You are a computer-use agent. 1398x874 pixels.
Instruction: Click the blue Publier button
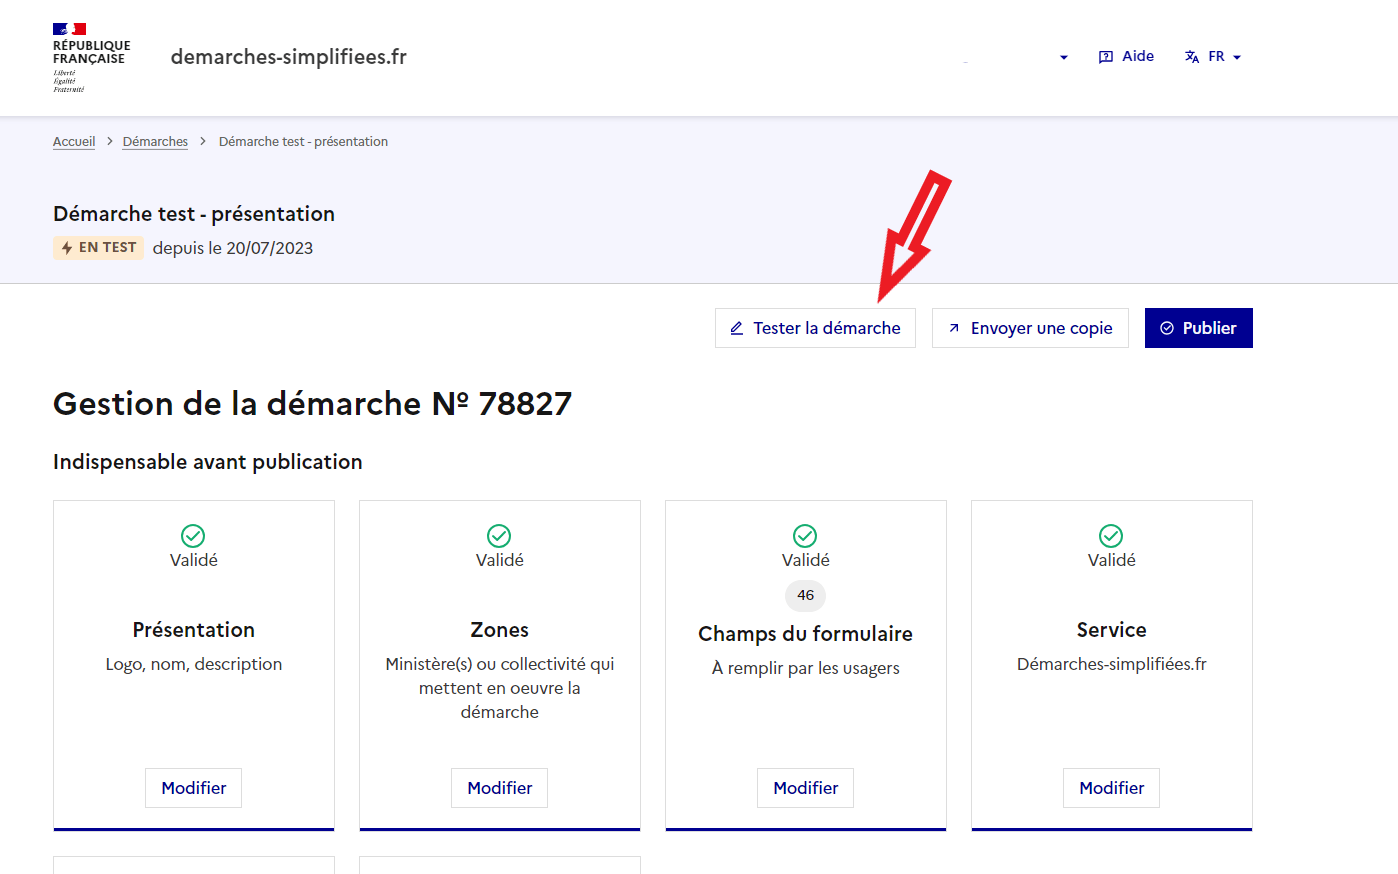[1198, 327]
